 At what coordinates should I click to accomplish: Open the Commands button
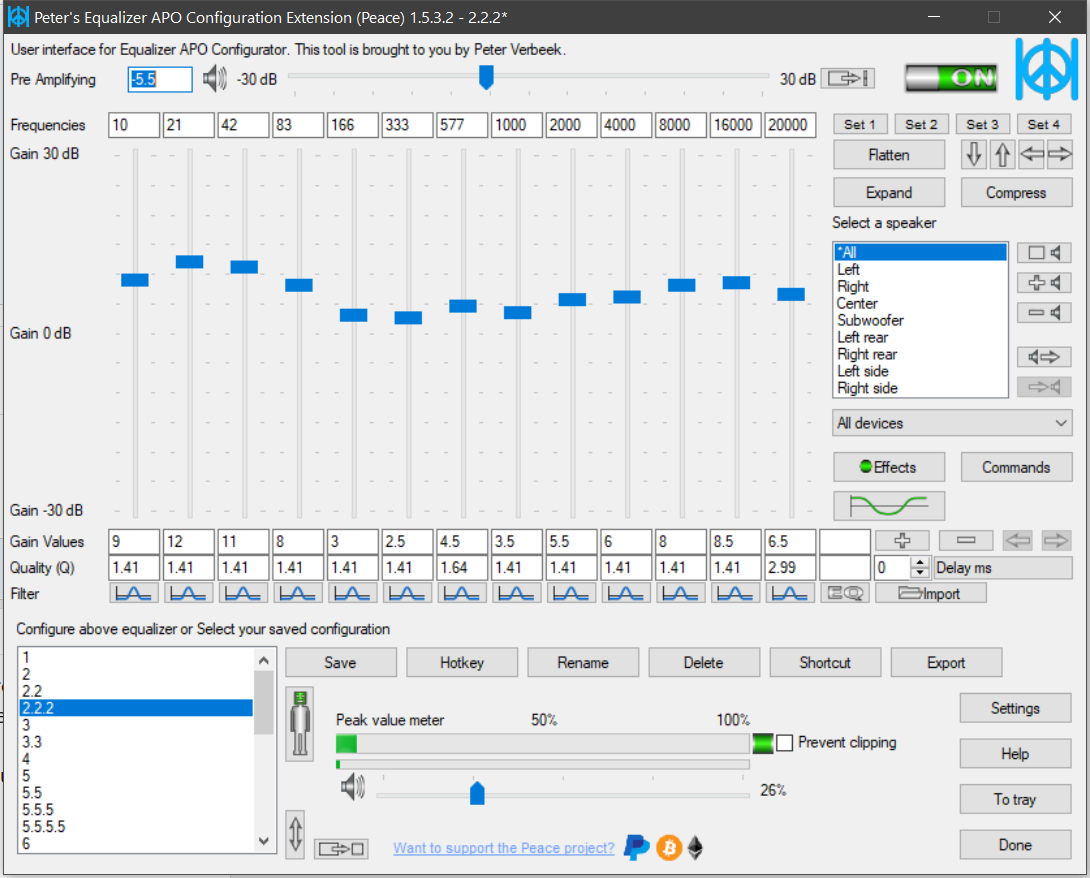tap(1016, 467)
